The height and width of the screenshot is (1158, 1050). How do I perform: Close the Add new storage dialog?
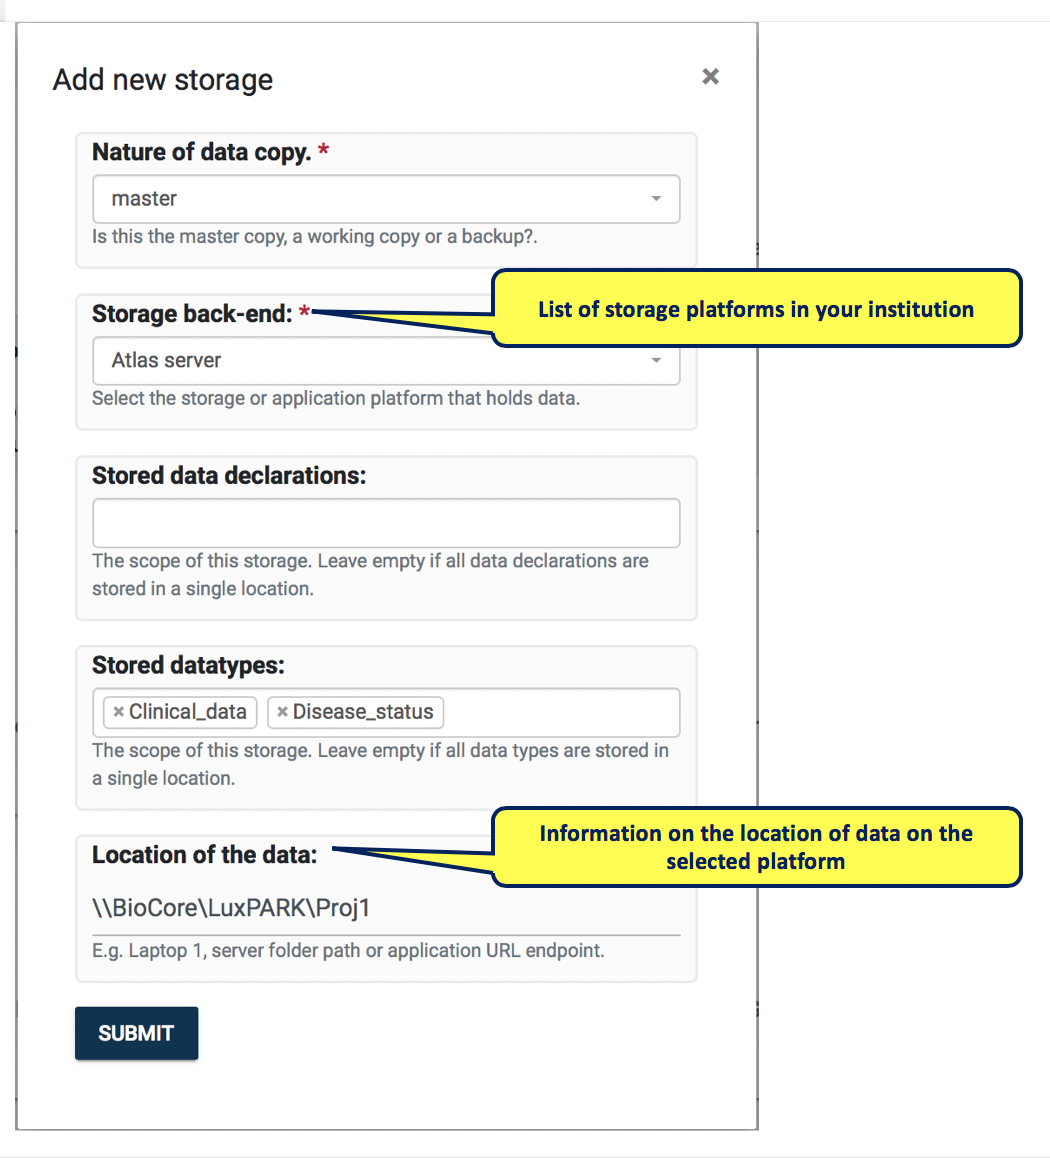(x=710, y=77)
